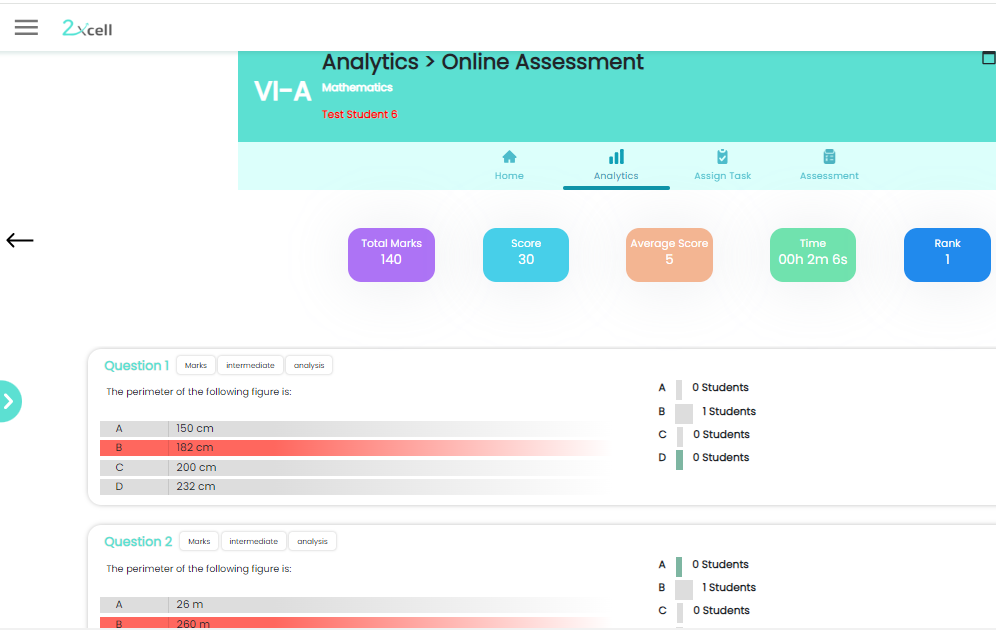Click the Assessment icon
The image size is (996, 630).
pos(829,157)
